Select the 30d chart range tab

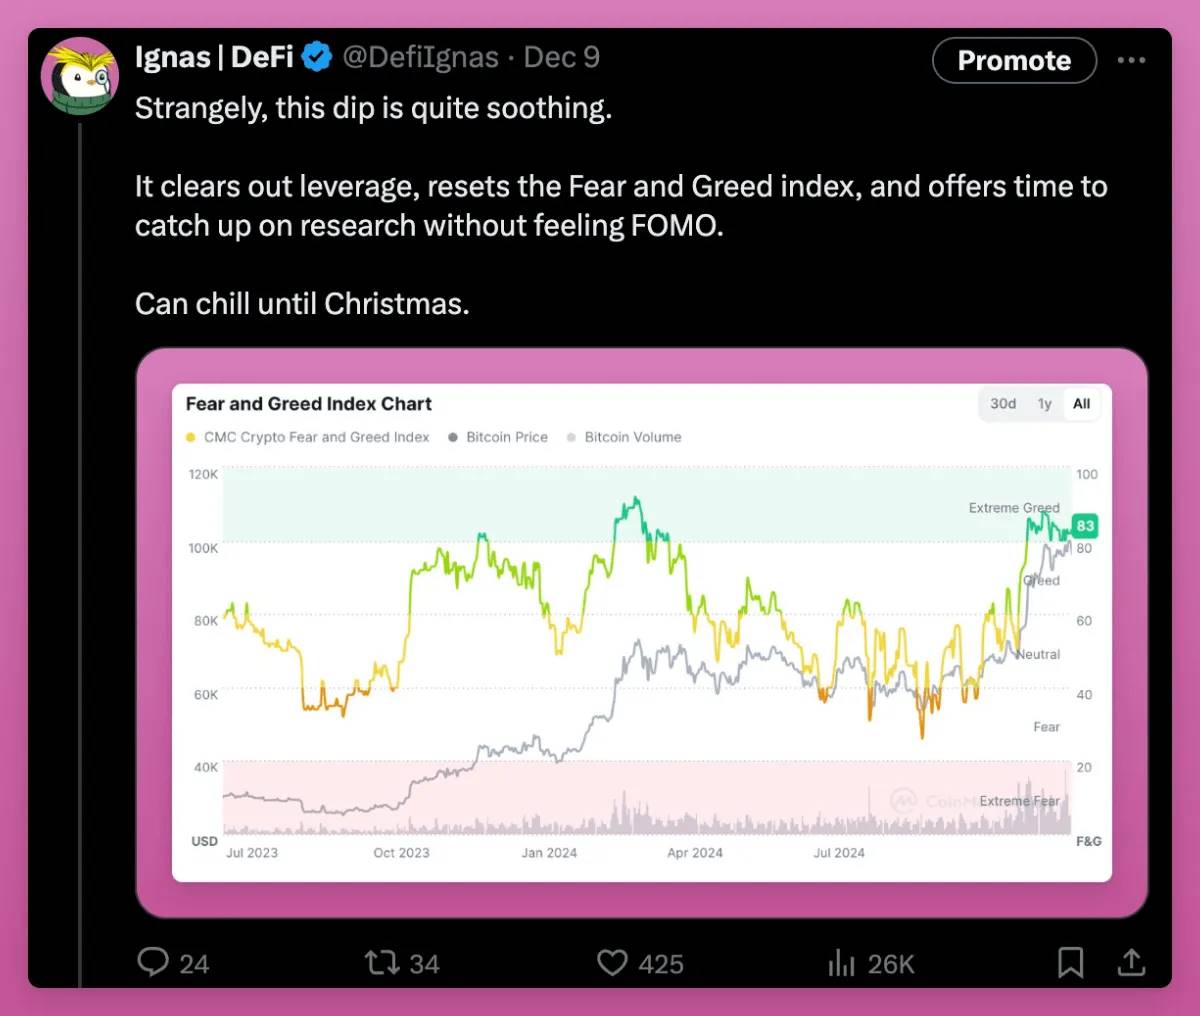[x=1002, y=404]
